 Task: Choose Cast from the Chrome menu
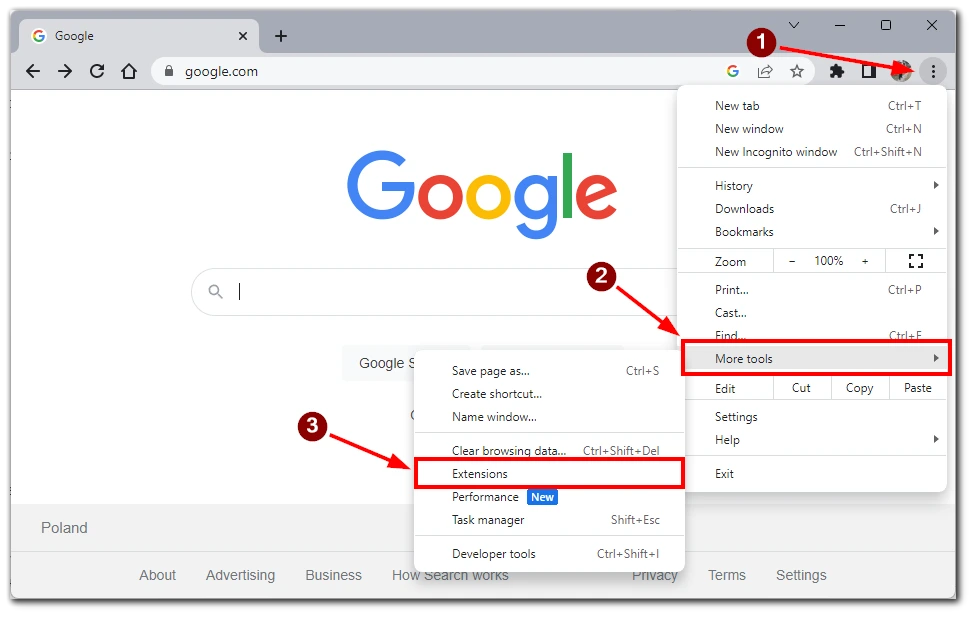tap(812, 313)
